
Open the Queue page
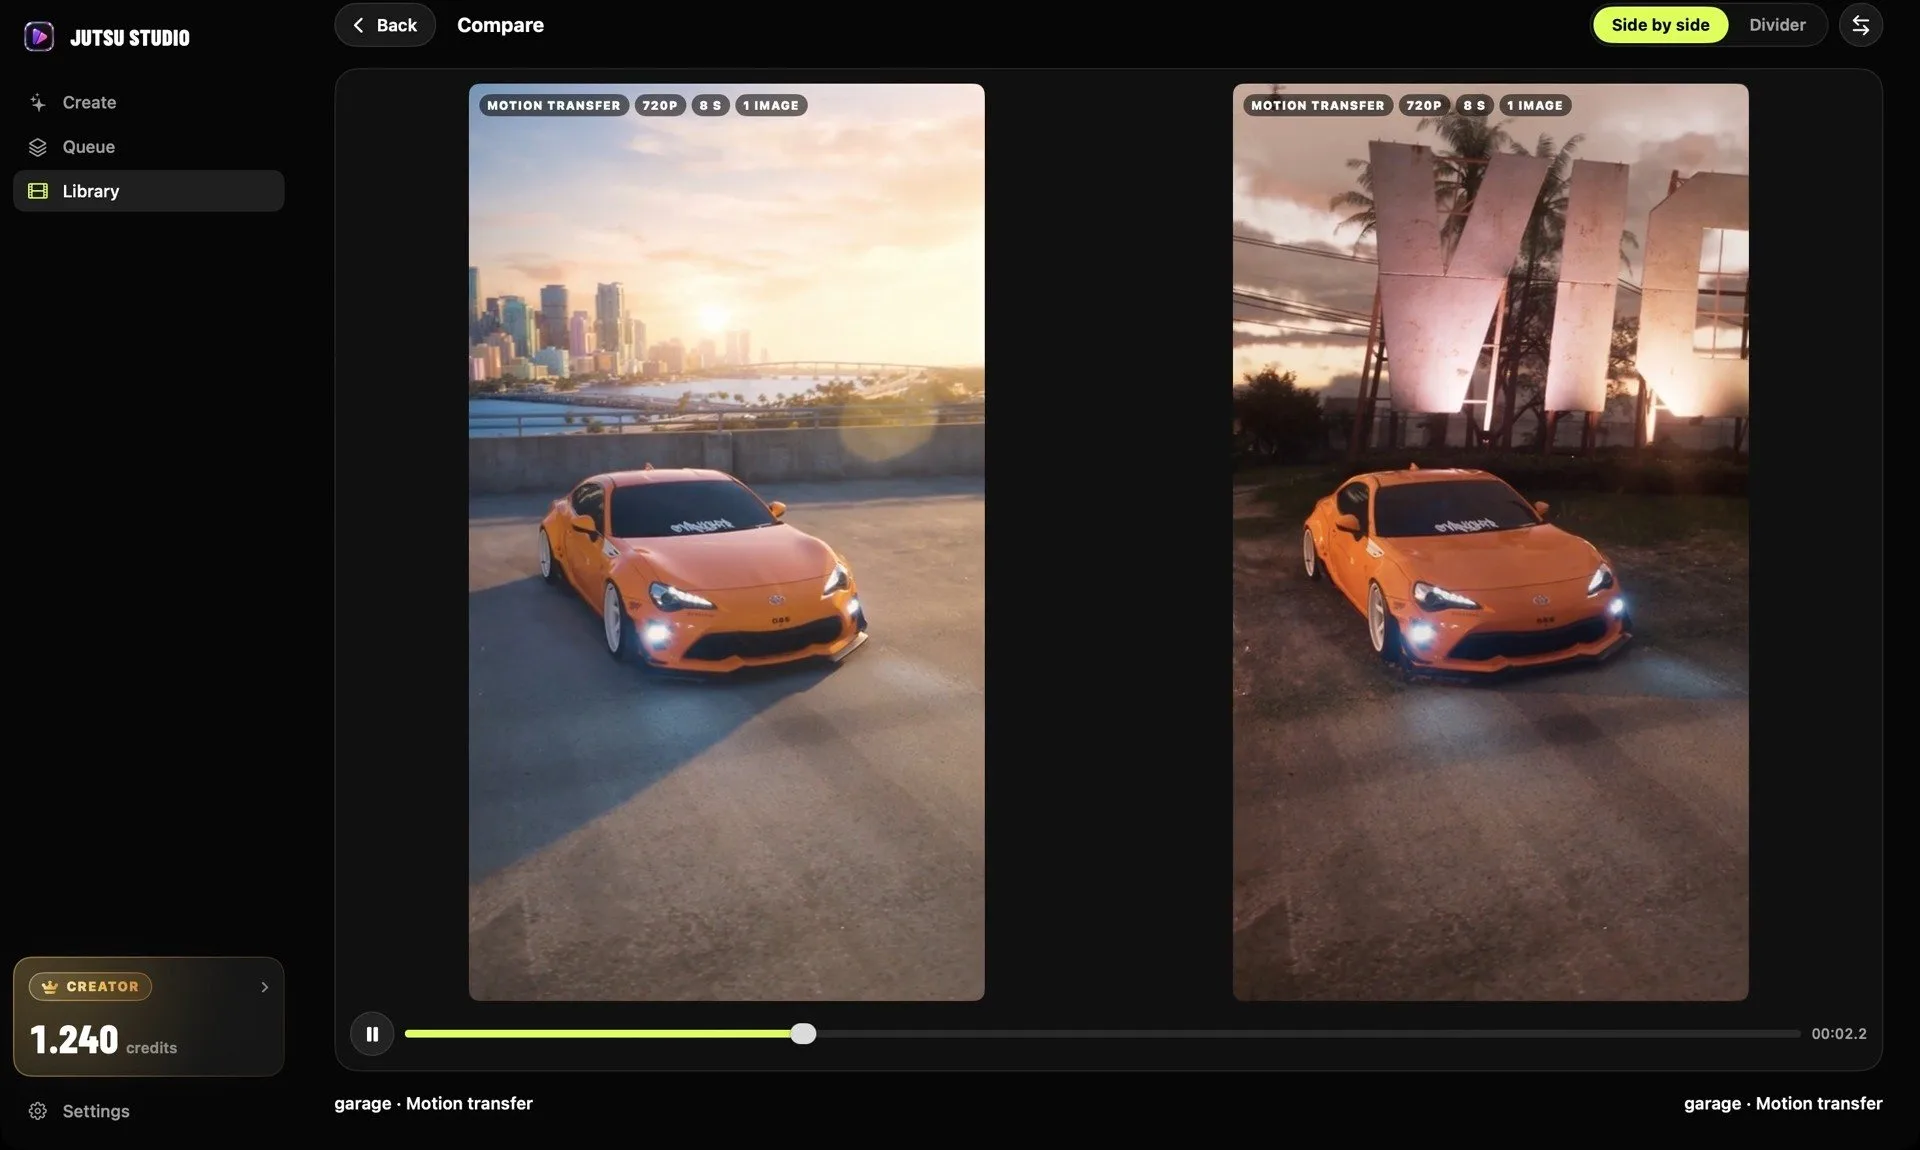pyautogui.click(x=149, y=147)
